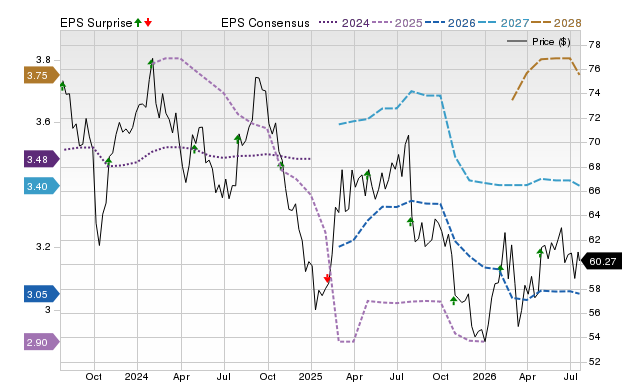Image resolution: width=640 pixels, height=382 pixels.
Task: Click the green surprise arrow between Oct 2023 and 2024
Action: tap(109, 162)
